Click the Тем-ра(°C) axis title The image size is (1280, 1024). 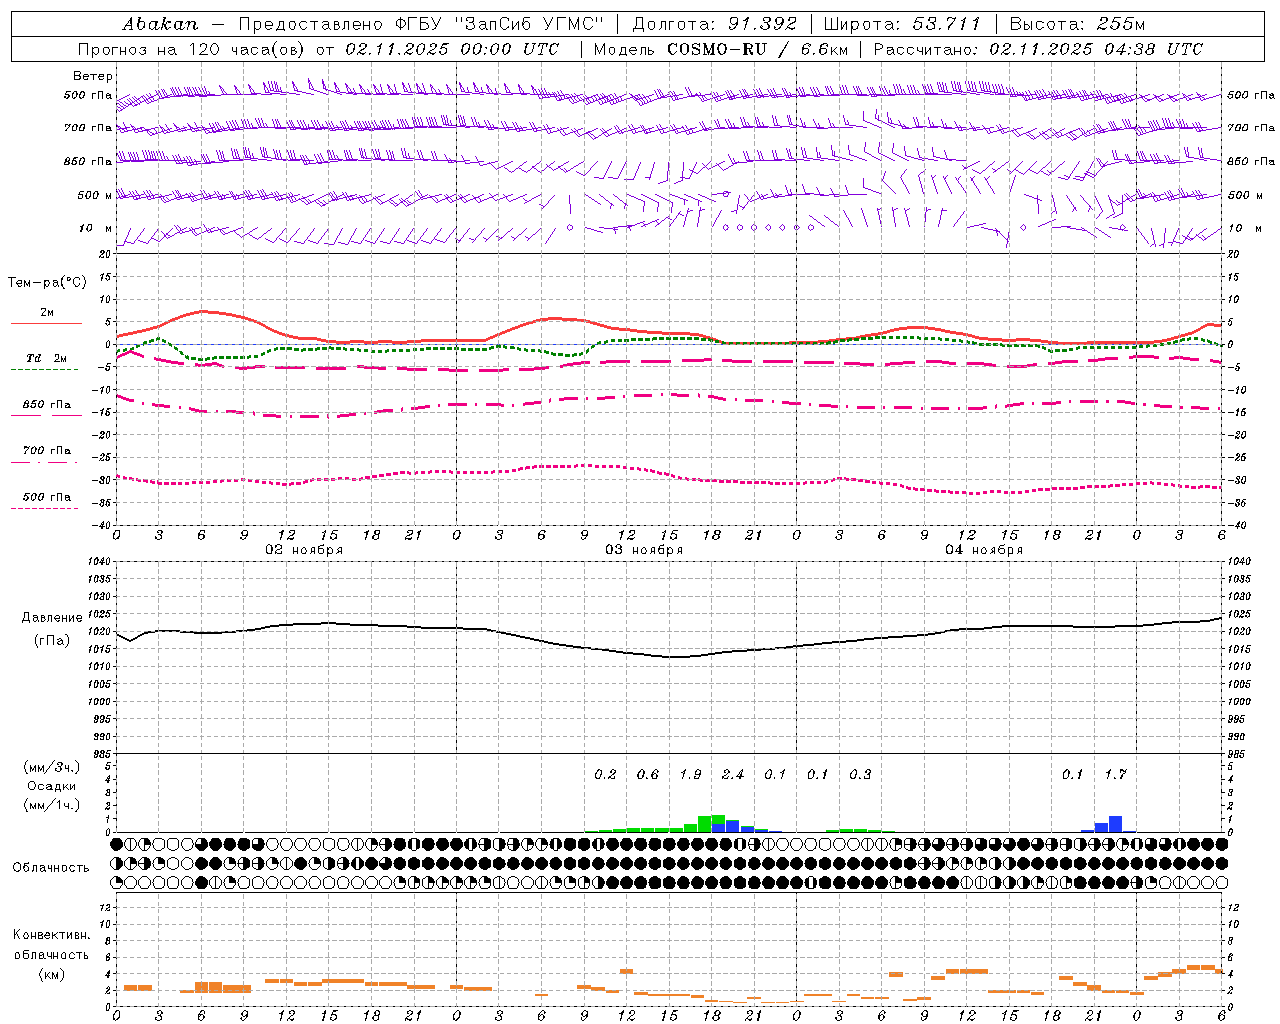click(x=47, y=283)
